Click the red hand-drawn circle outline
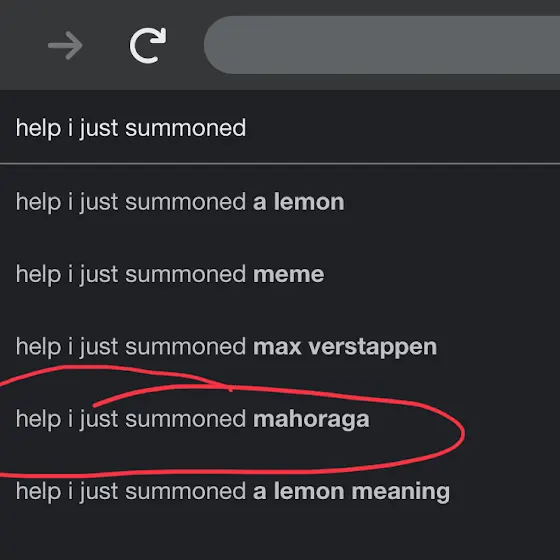The width and height of the screenshot is (560, 560). [463, 433]
